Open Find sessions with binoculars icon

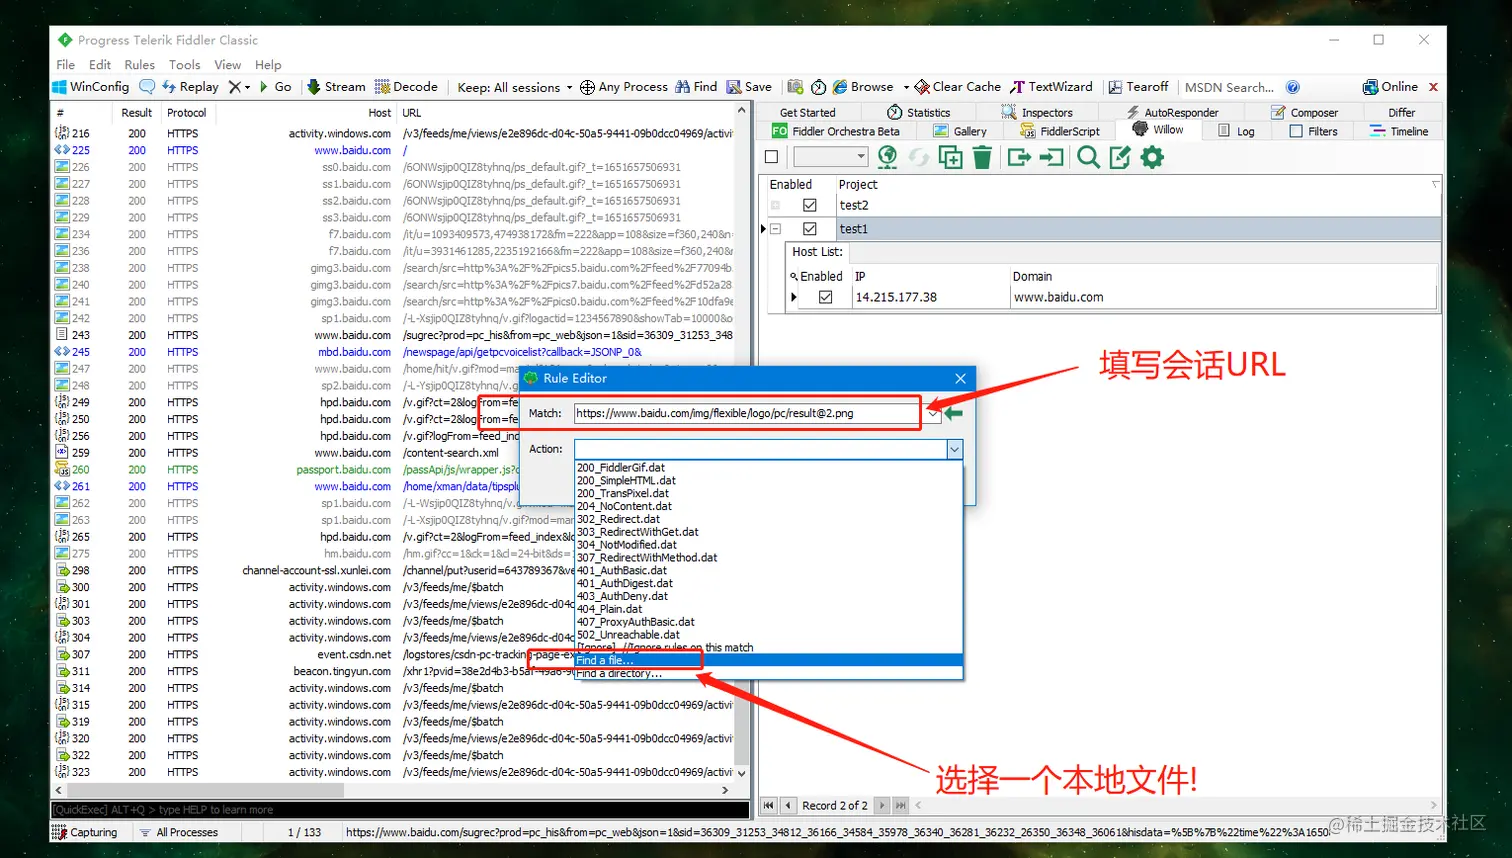tap(696, 87)
